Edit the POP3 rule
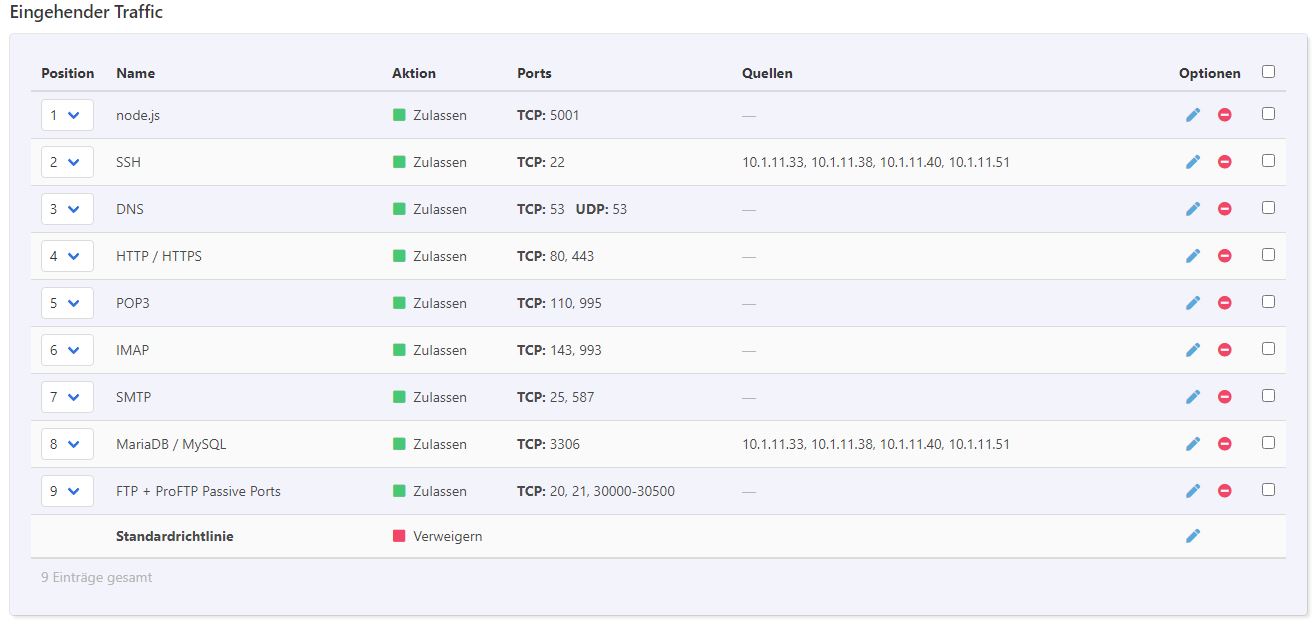Image resolution: width=1316 pixels, height=626 pixels. point(1192,303)
